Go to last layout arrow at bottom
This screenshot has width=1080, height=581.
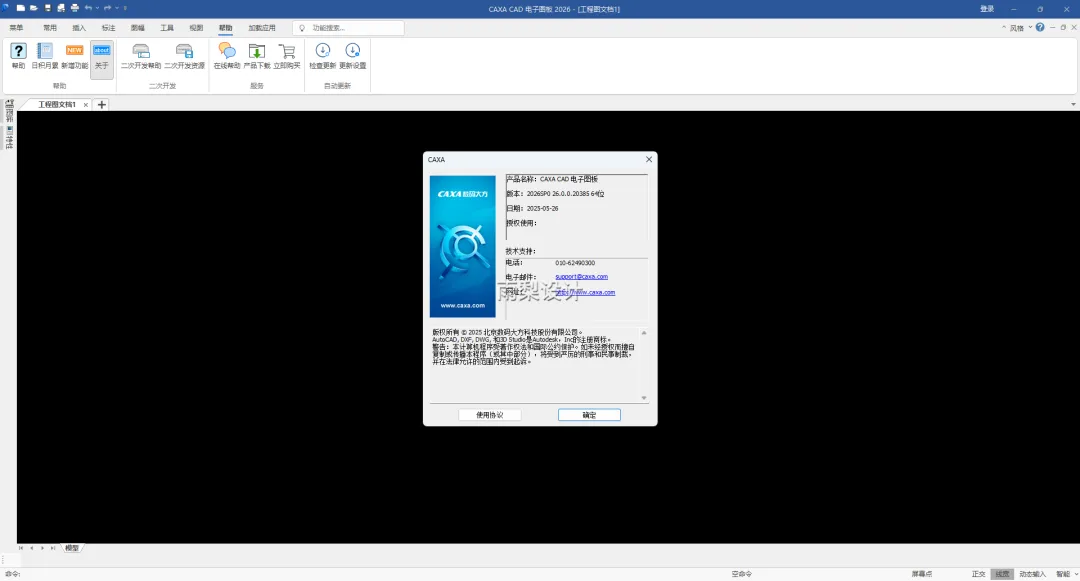(53, 548)
